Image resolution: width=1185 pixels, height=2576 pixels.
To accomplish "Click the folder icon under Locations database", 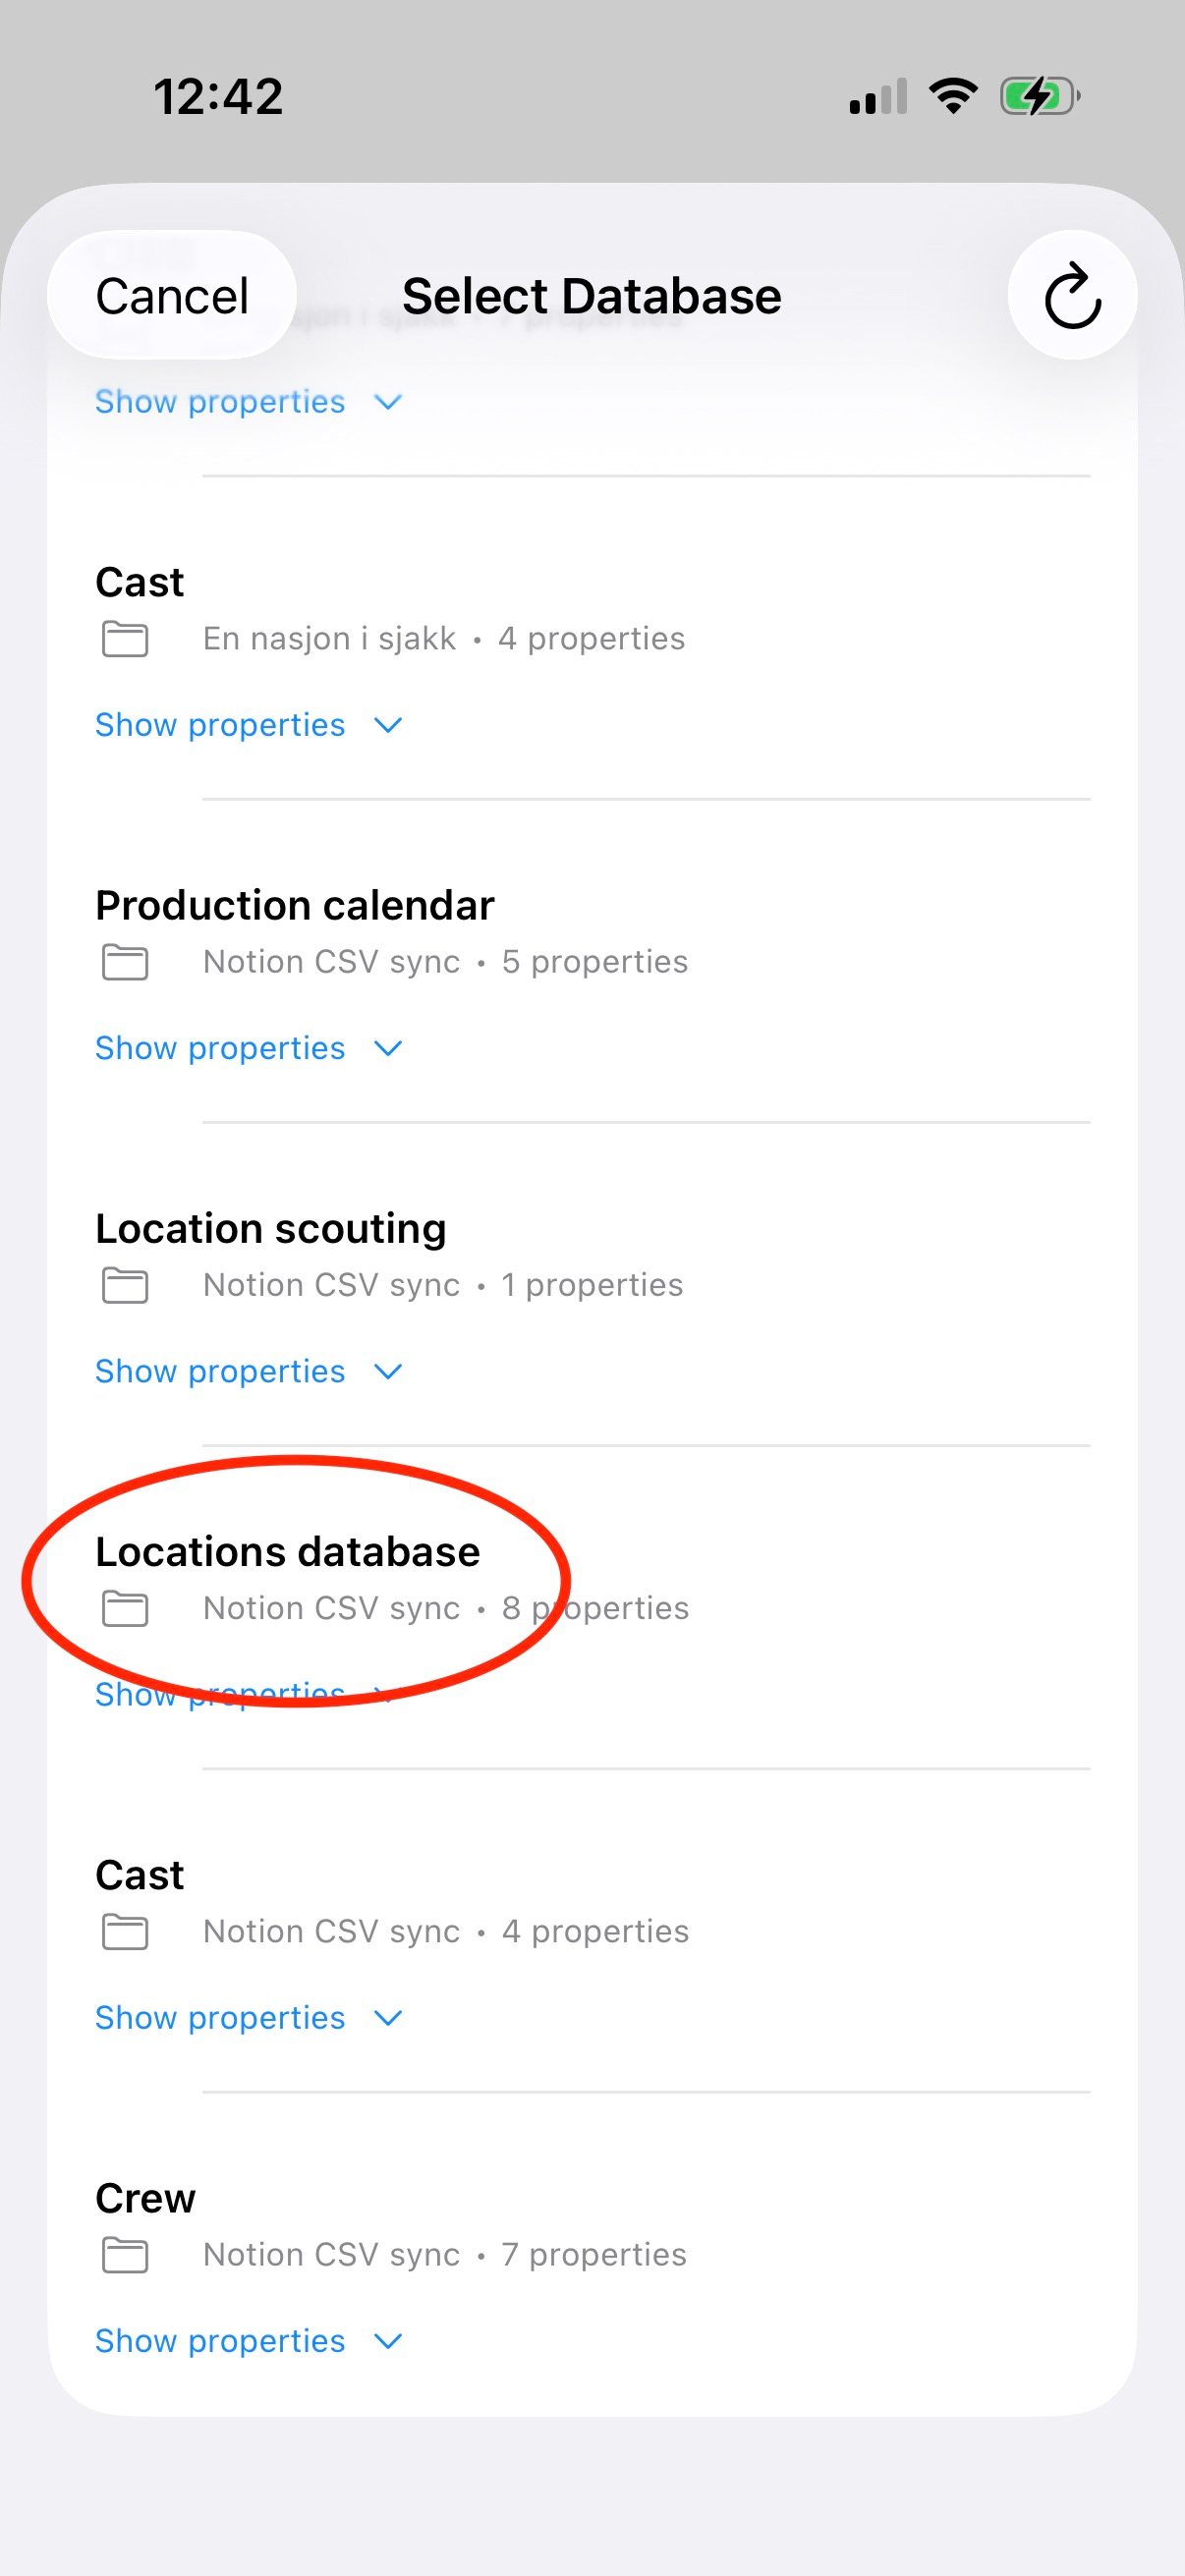I will coord(125,1608).
